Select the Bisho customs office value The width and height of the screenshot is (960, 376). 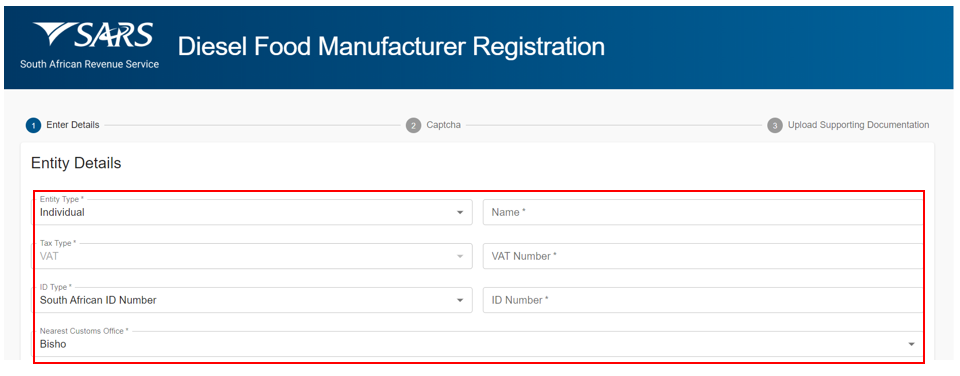point(53,345)
